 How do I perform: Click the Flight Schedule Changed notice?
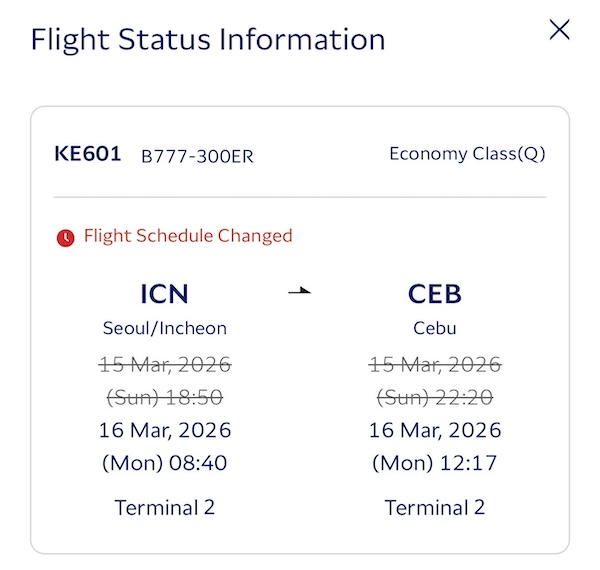click(187, 236)
